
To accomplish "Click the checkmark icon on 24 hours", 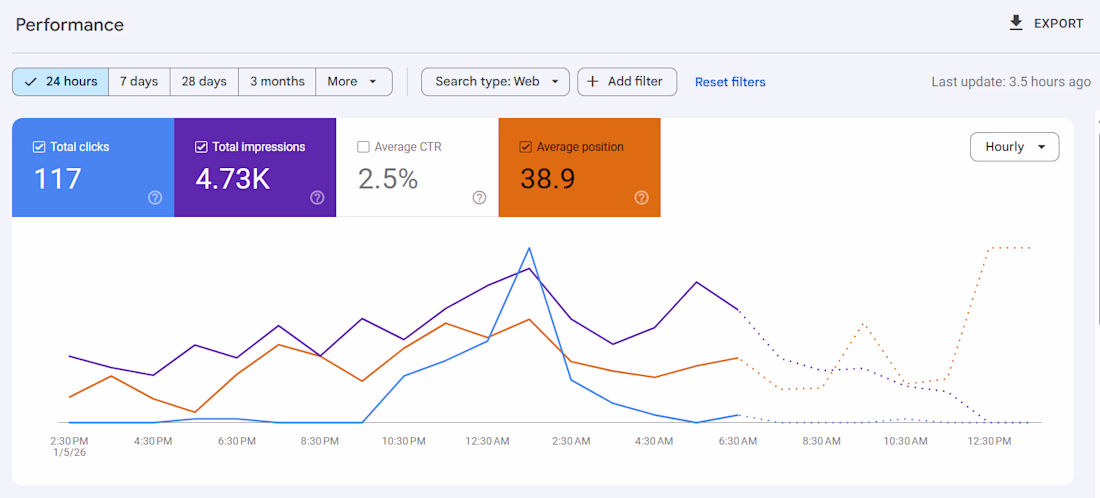I will click(31, 82).
